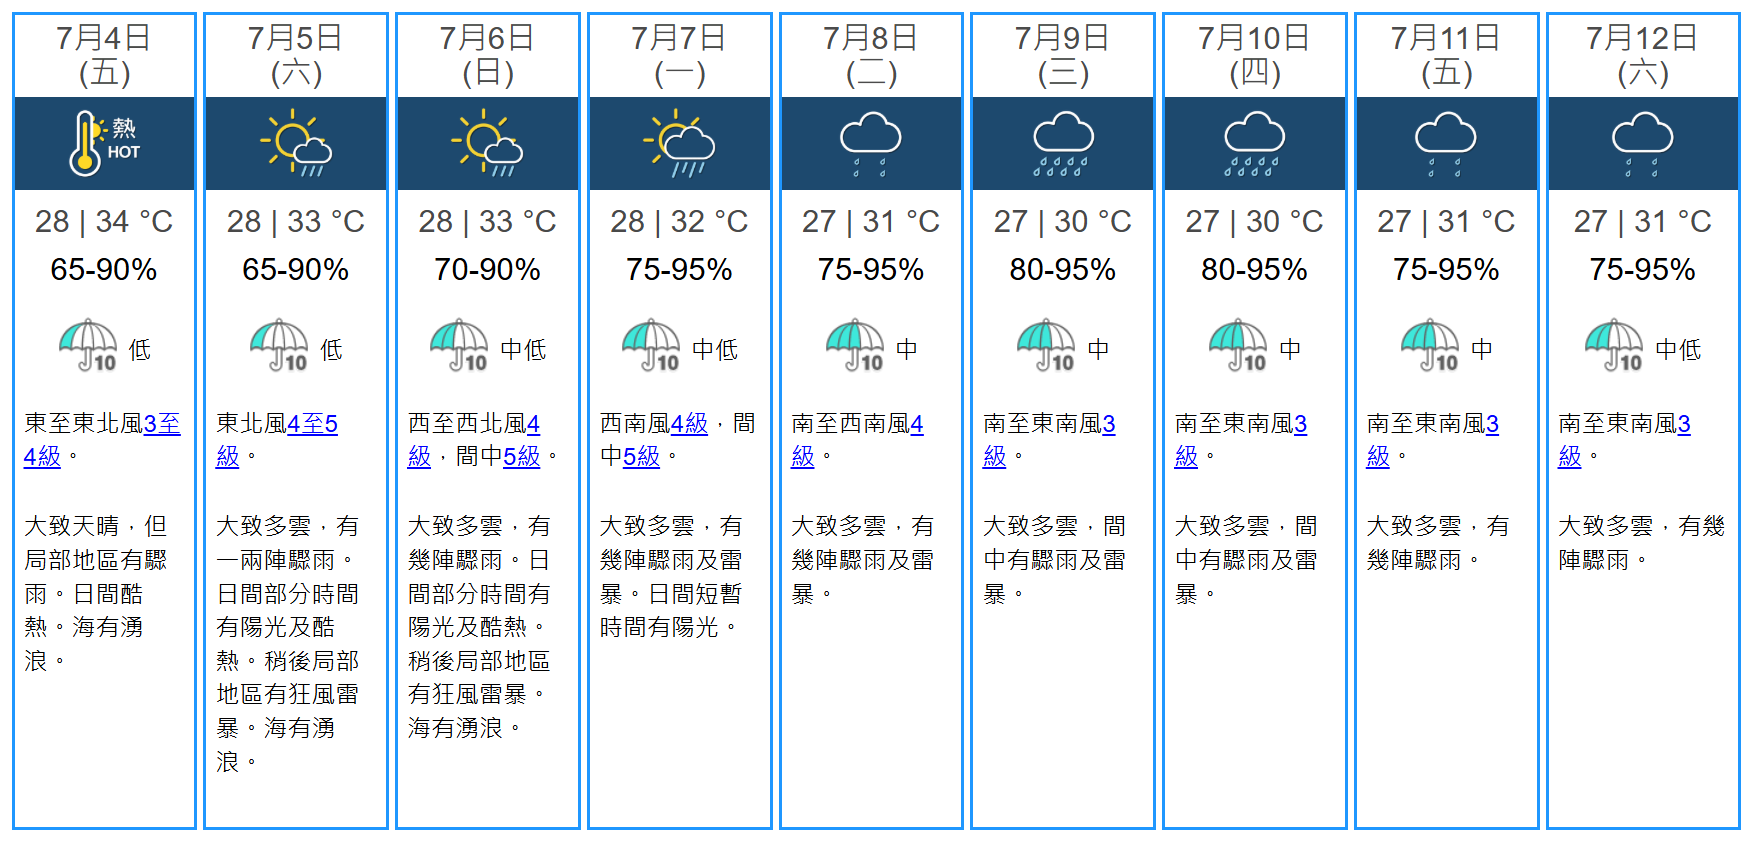Click the 80-95% humidity value for July 10
The width and height of the screenshot is (1753, 843).
1254,270
